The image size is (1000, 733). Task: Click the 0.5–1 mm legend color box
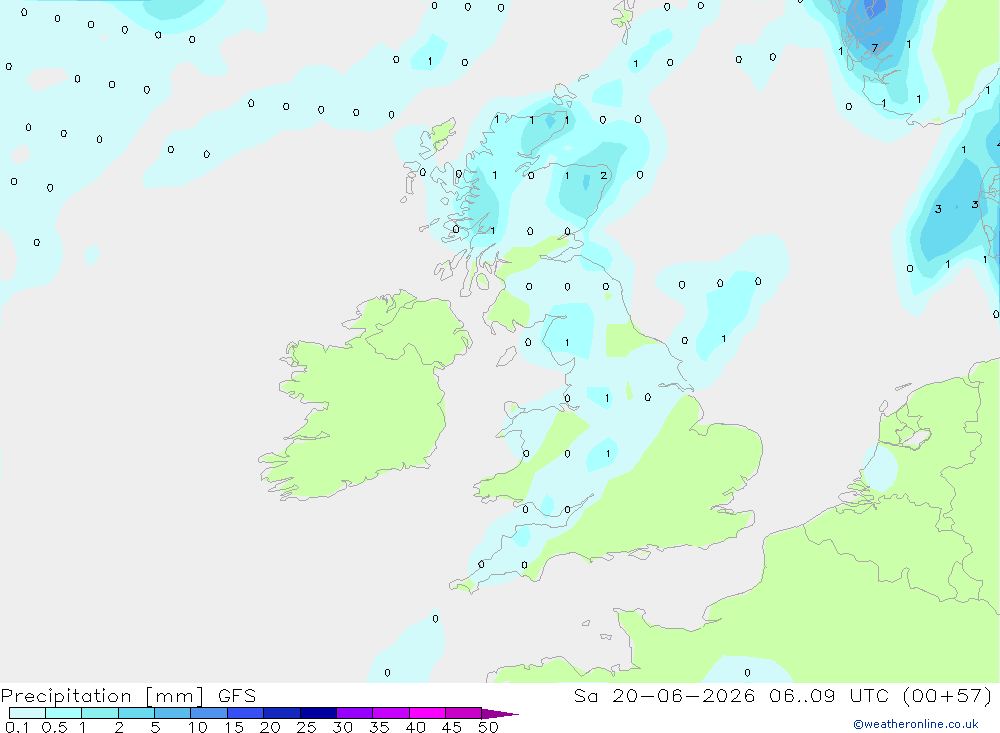click(x=64, y=713)
